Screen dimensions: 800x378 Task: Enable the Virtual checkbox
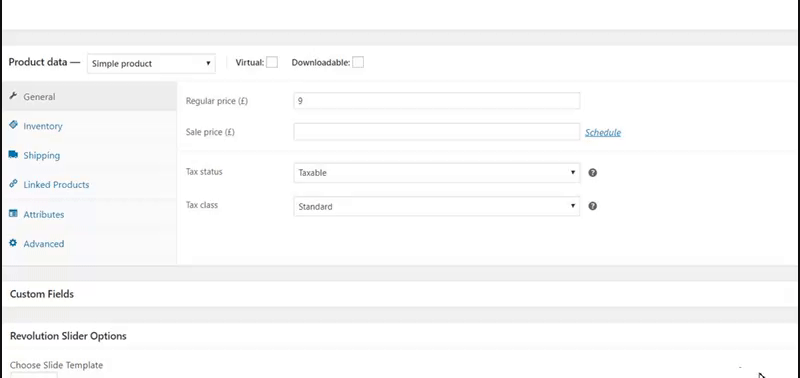coord(272,62)
